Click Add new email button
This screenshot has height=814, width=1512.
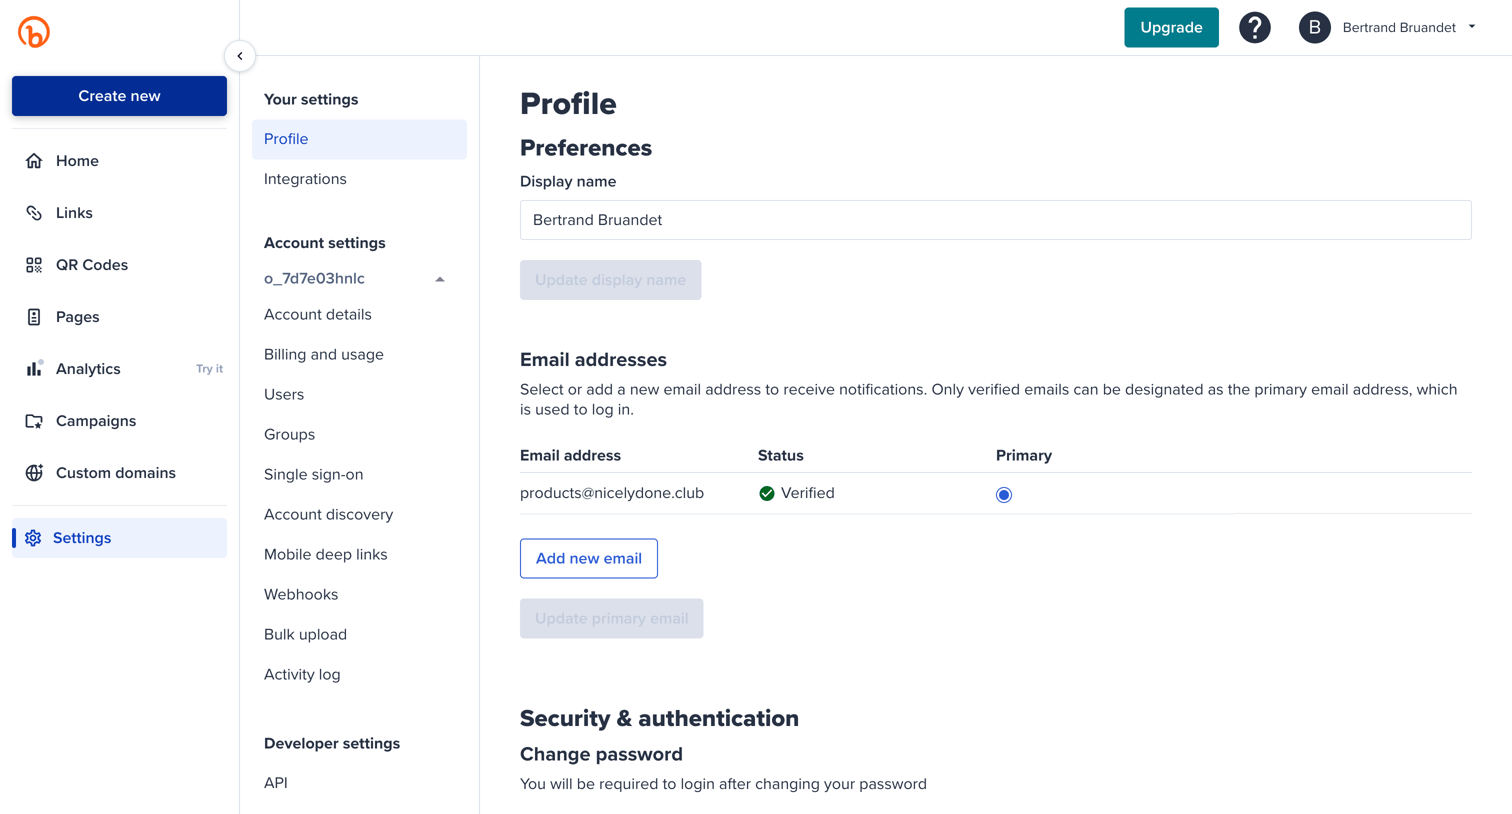(x=589, y=559)
